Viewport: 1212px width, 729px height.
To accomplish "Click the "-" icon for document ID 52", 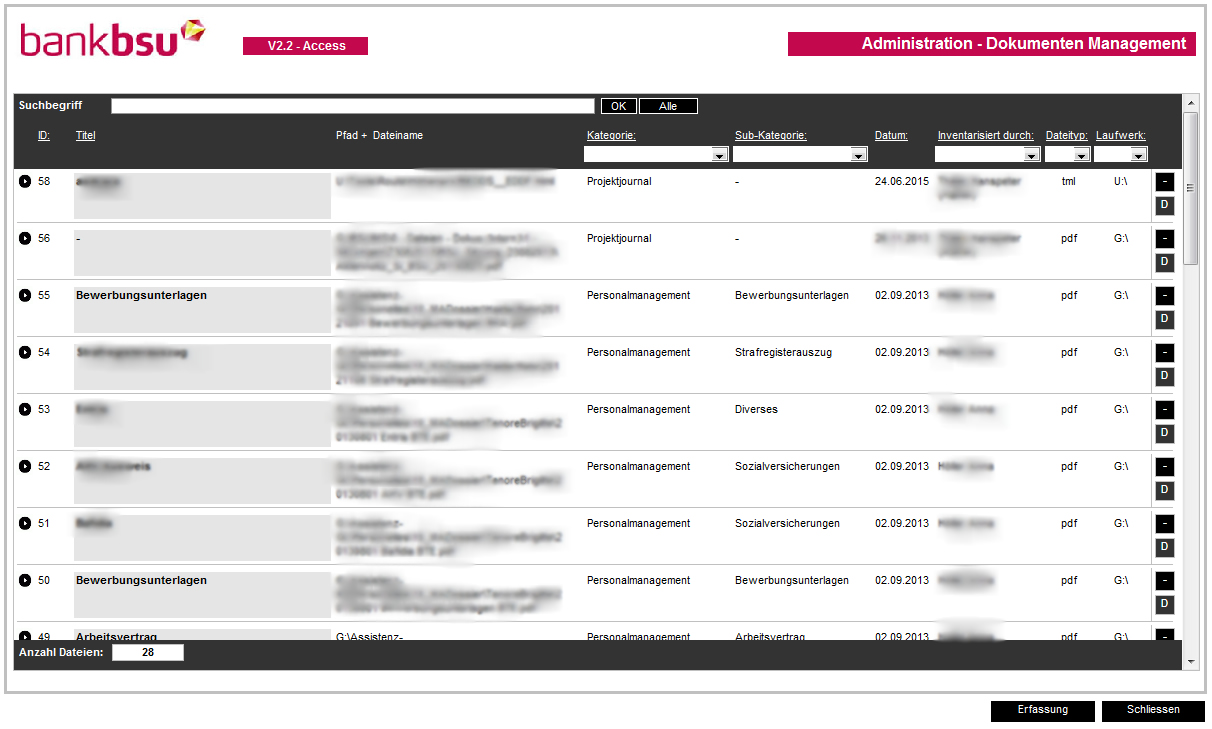I will 1163,466.
